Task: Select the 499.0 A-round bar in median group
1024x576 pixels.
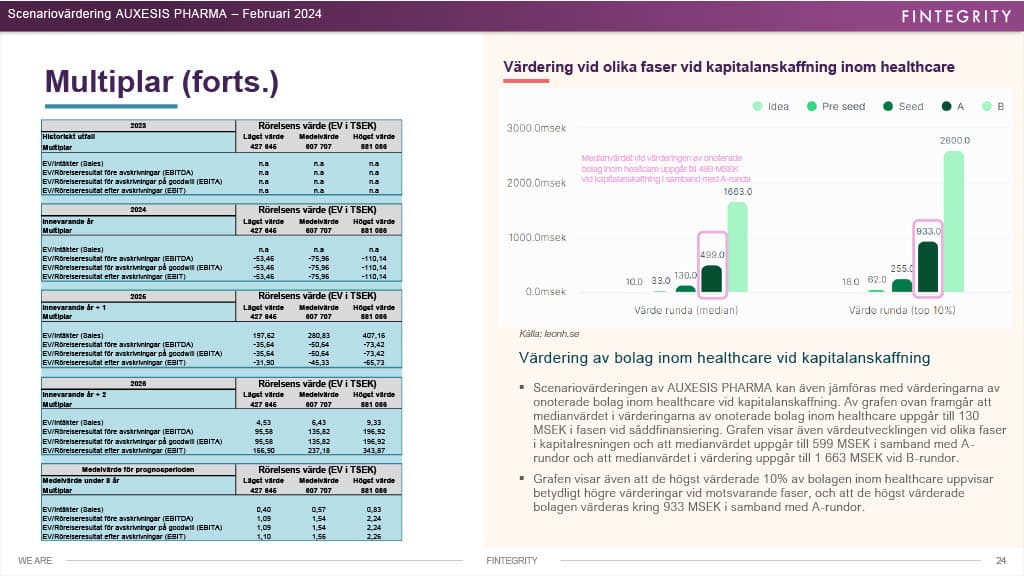Action: (711, 279)
